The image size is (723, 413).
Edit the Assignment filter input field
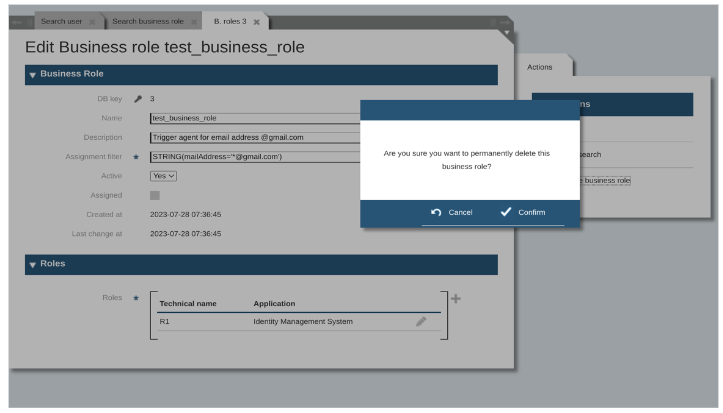point(255,157)
